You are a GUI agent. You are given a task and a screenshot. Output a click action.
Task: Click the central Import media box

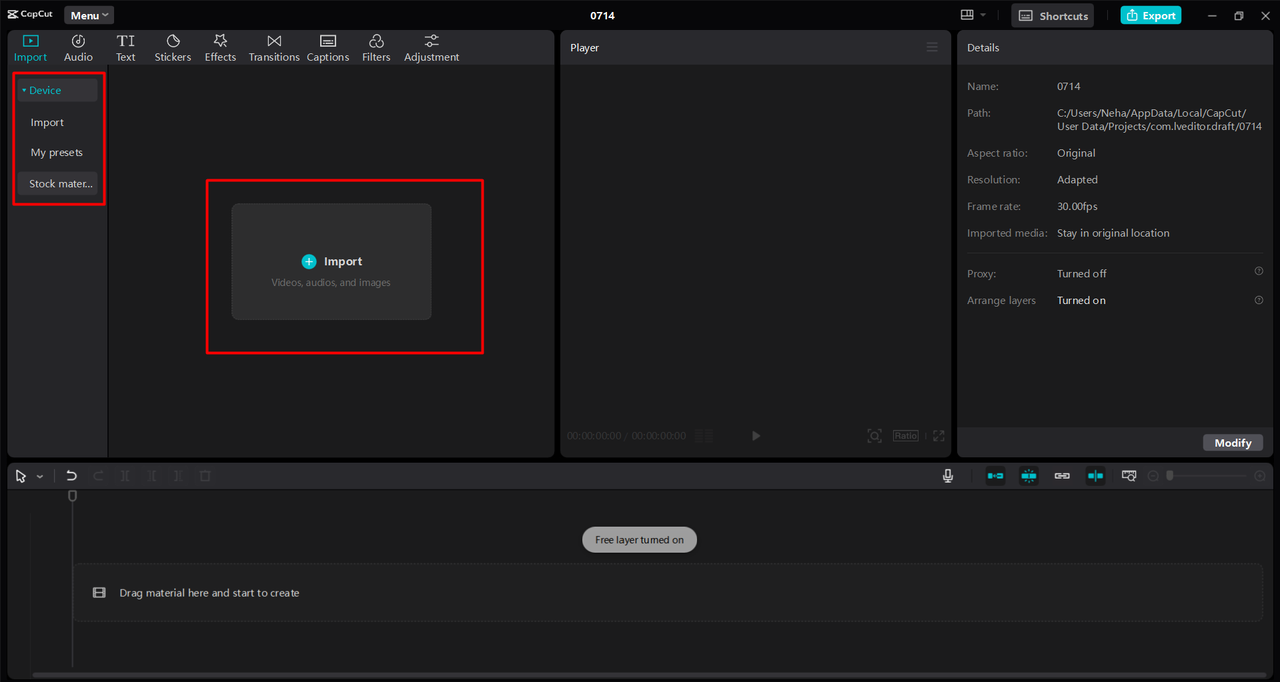(332, 262)
